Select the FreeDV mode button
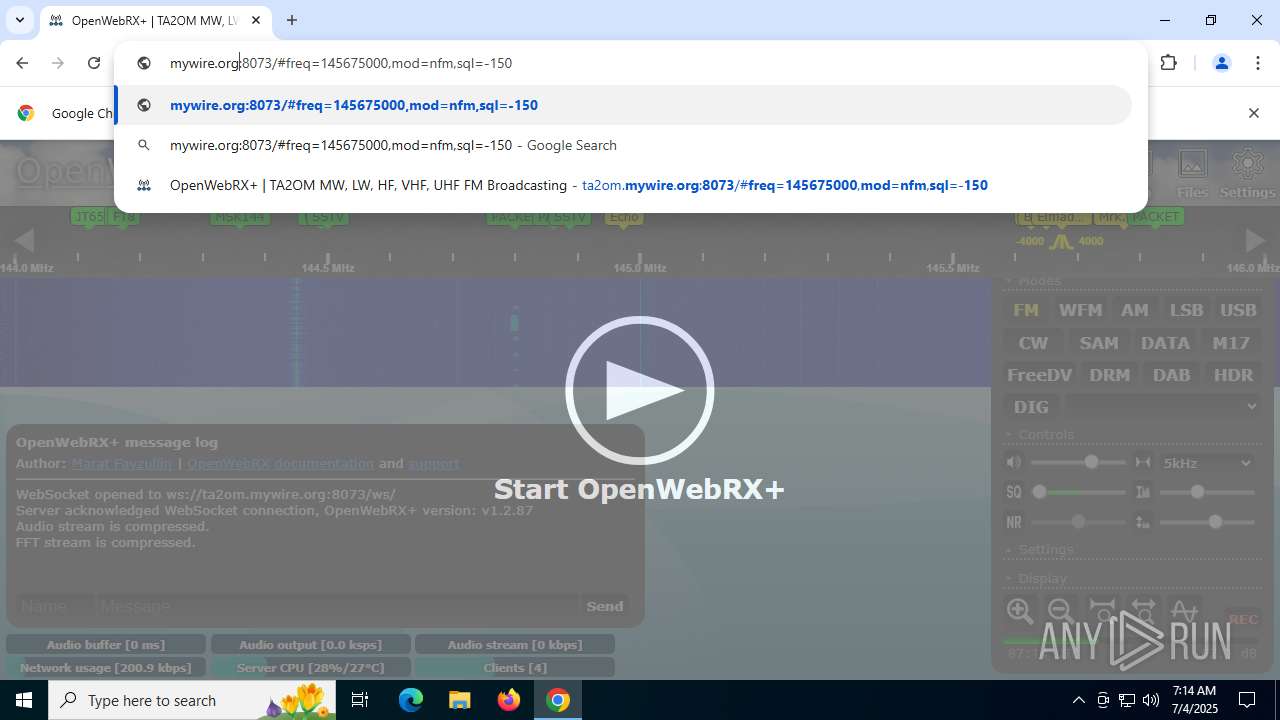 1039,375
